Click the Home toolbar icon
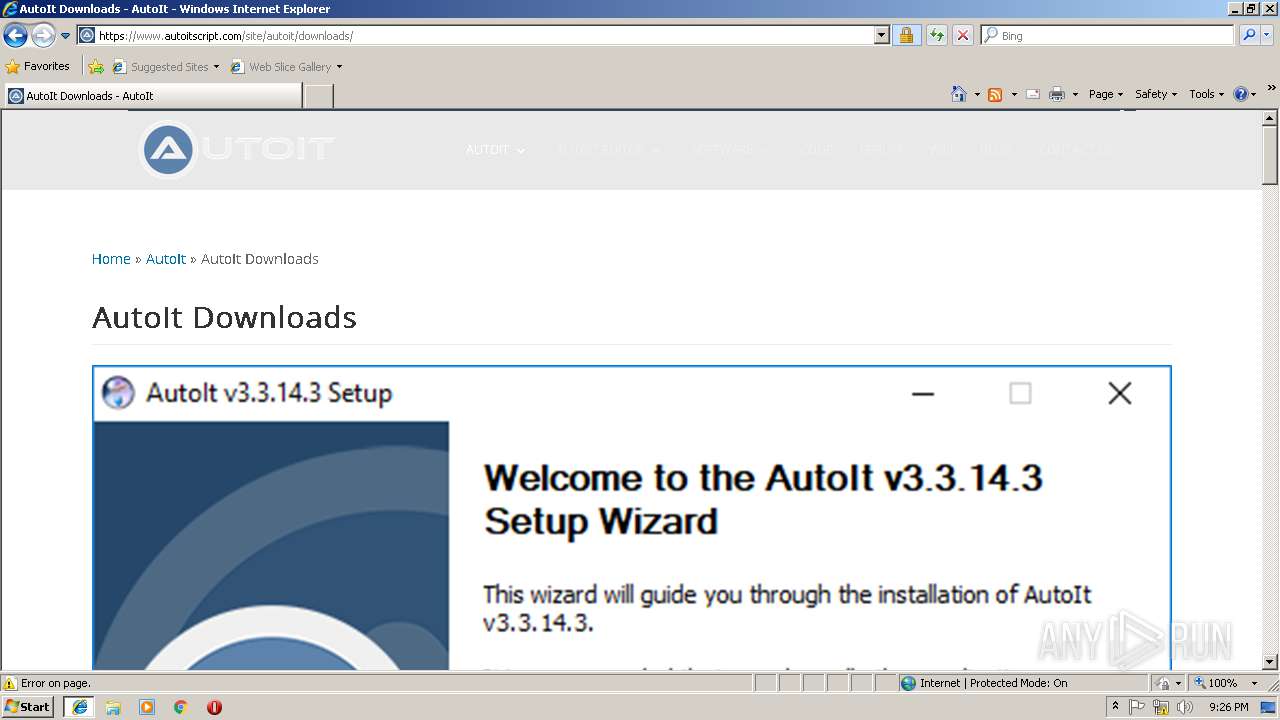This screenshot has height=720, width=1280. coord(959,94)
